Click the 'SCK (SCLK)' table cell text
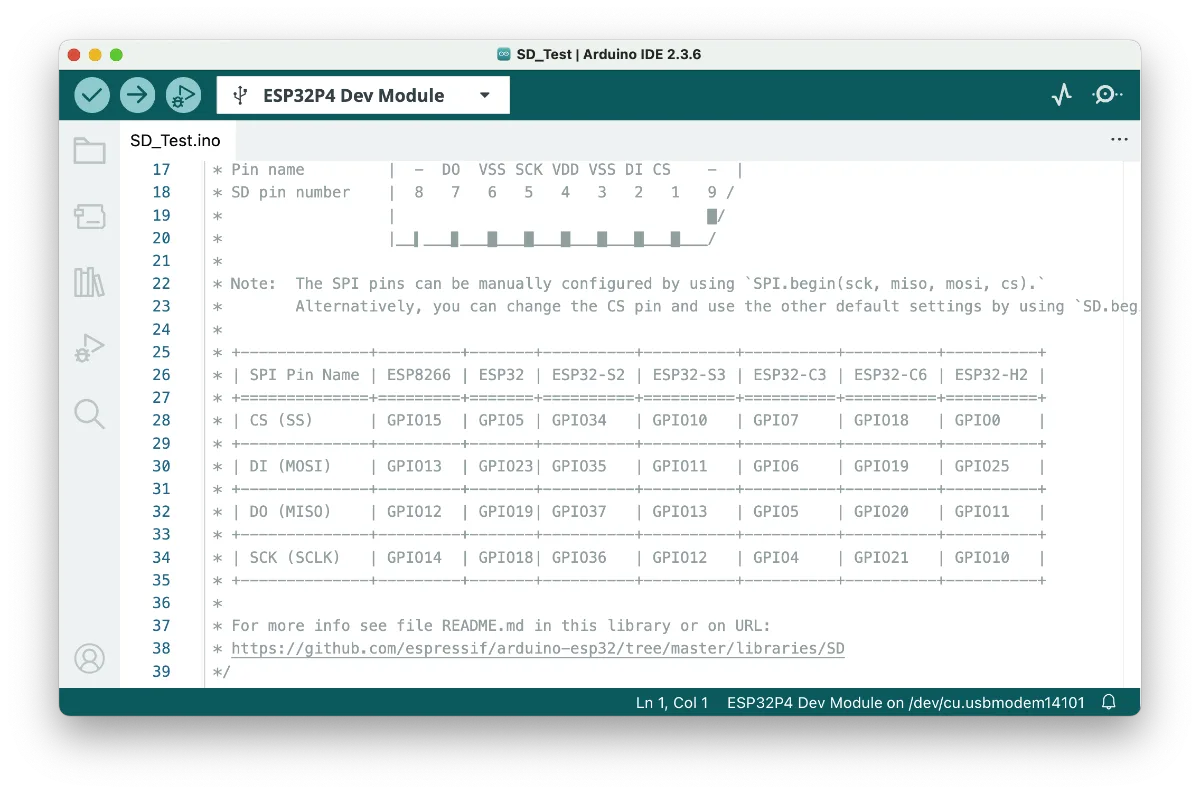 tap(295, 558)
